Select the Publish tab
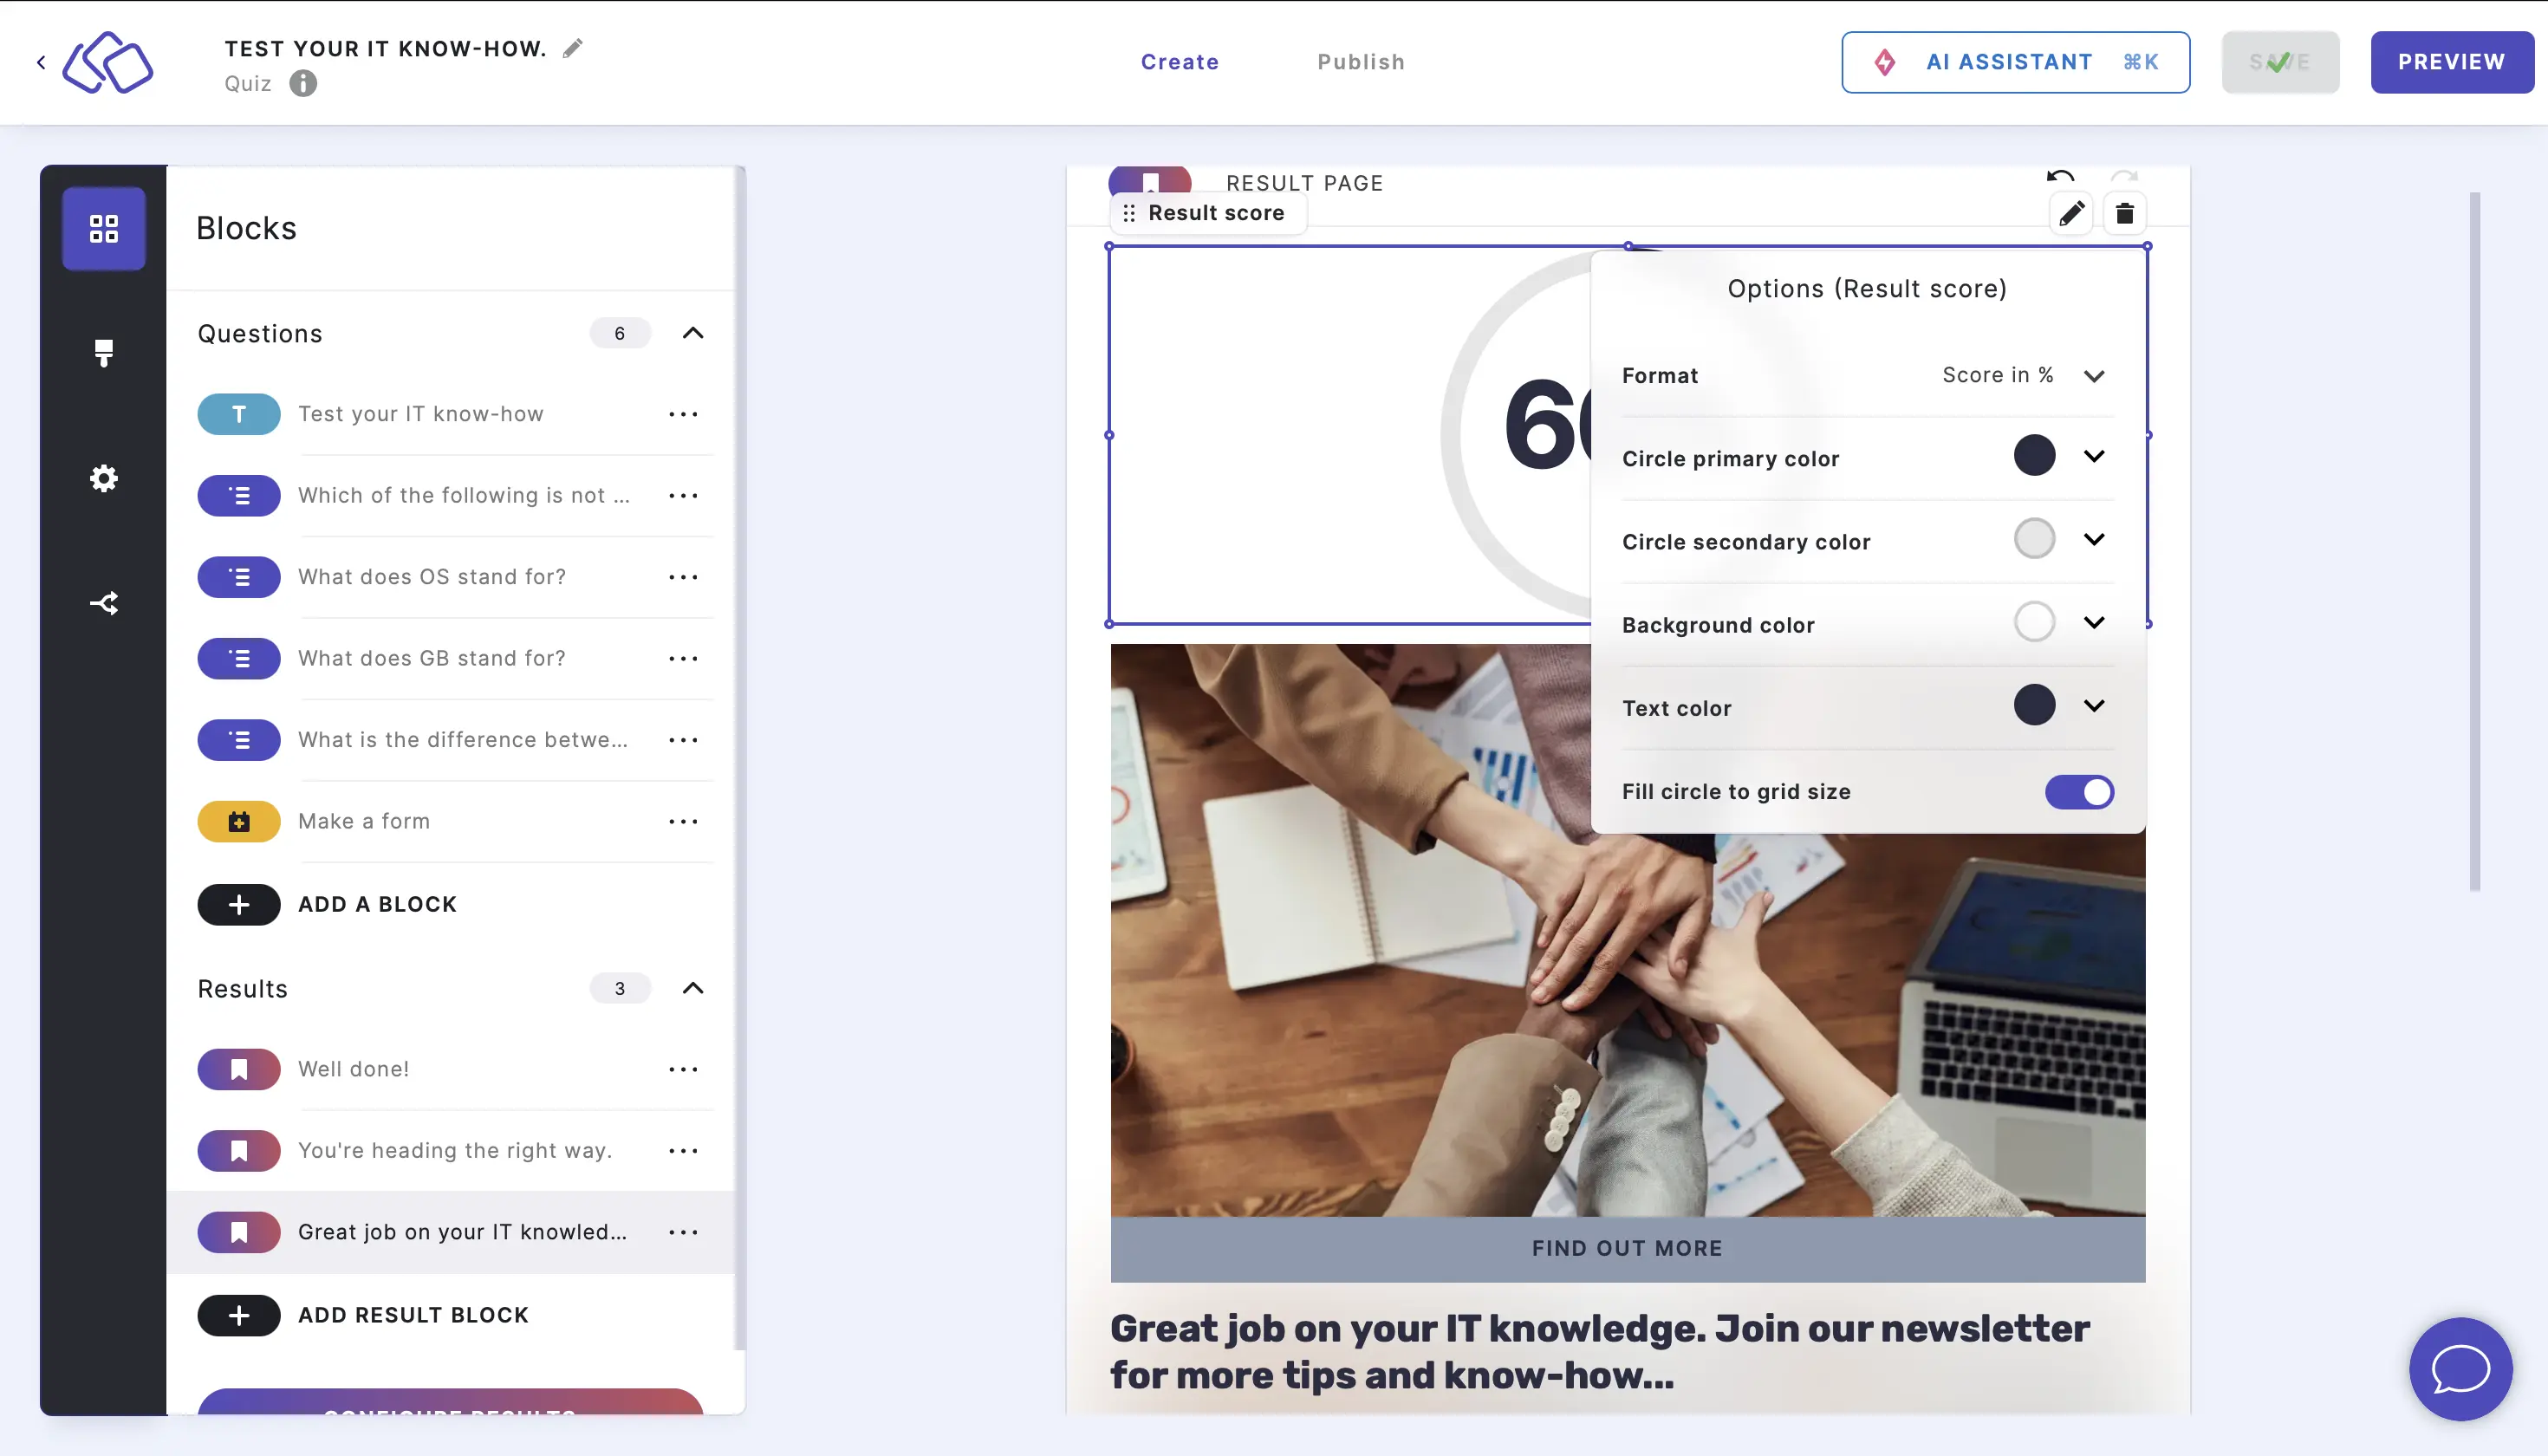 [x=1362, y=62]
